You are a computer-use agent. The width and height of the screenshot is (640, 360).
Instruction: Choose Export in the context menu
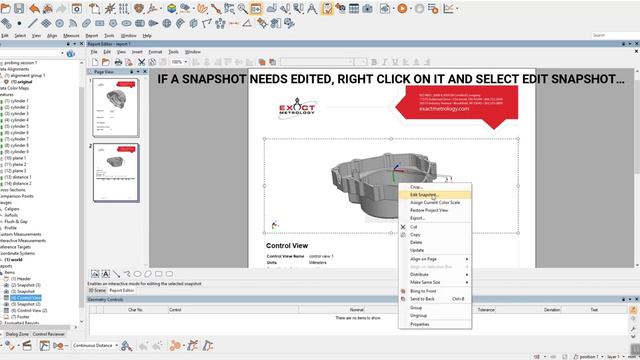pyautogui.click(x=435, y=218)
